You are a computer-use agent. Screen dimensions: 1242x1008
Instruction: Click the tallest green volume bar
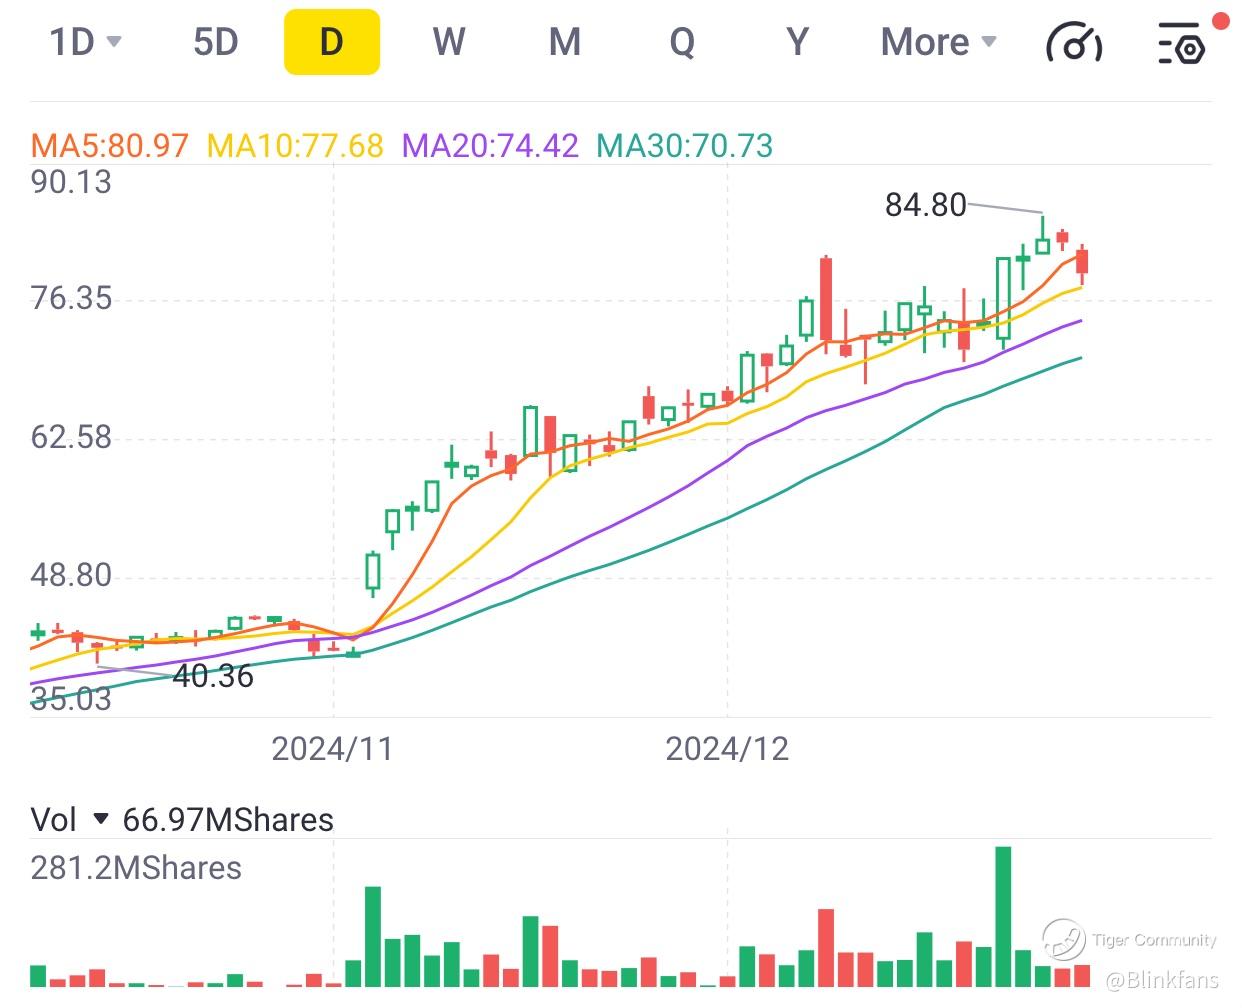point(1003,916)
